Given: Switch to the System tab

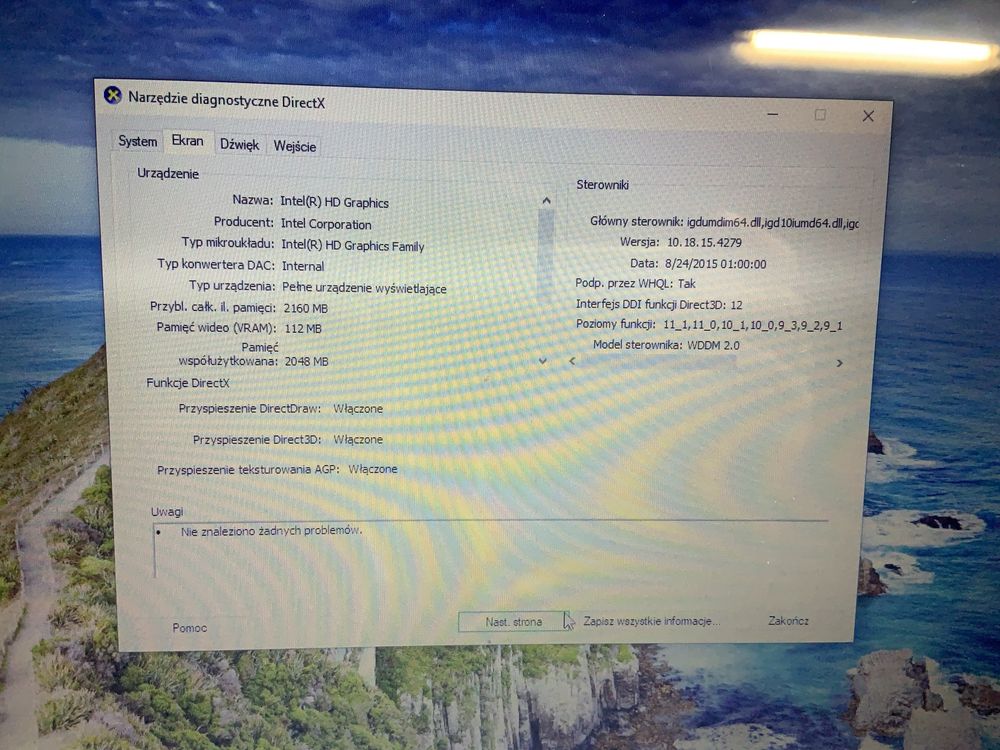Looking at the screenshot, I should (137, 141).
